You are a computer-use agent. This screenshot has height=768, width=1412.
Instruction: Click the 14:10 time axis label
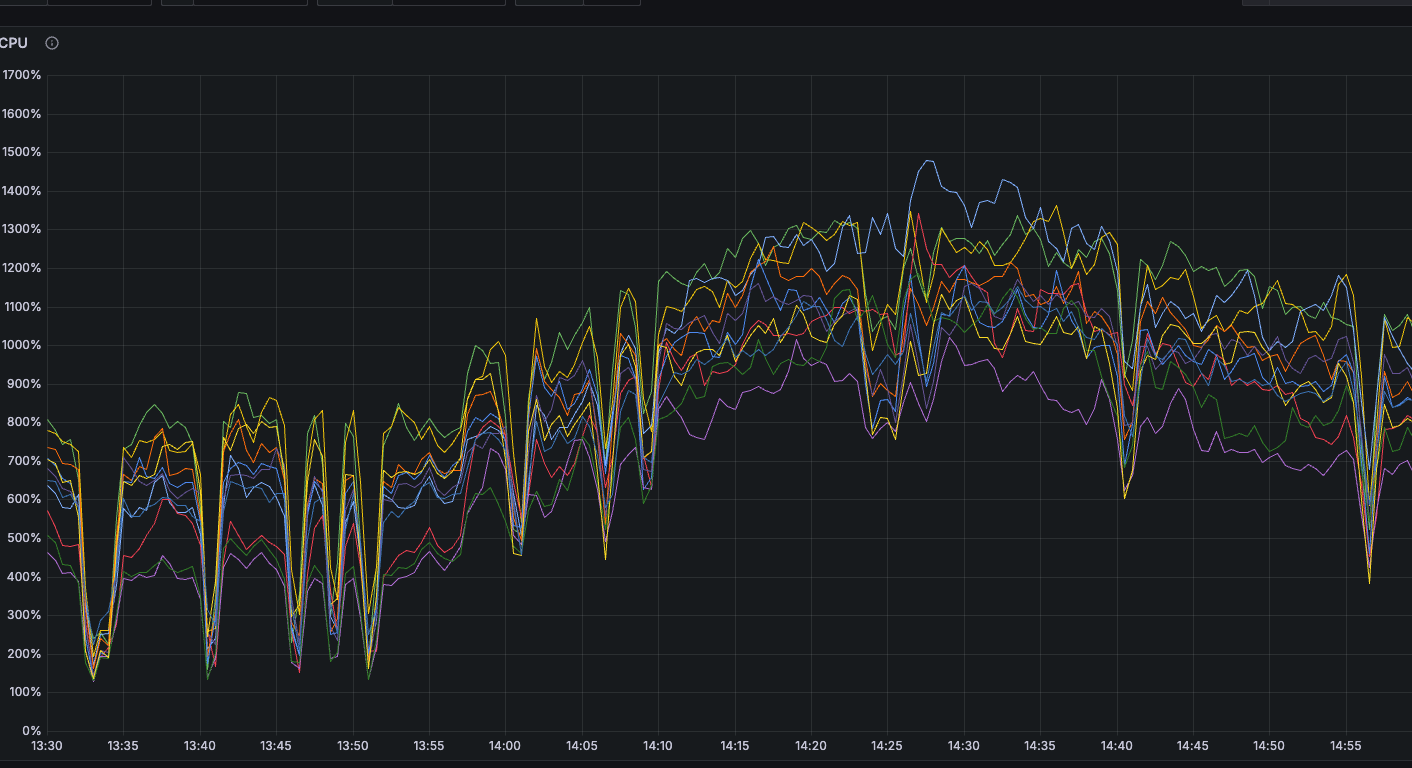point(658,746)
